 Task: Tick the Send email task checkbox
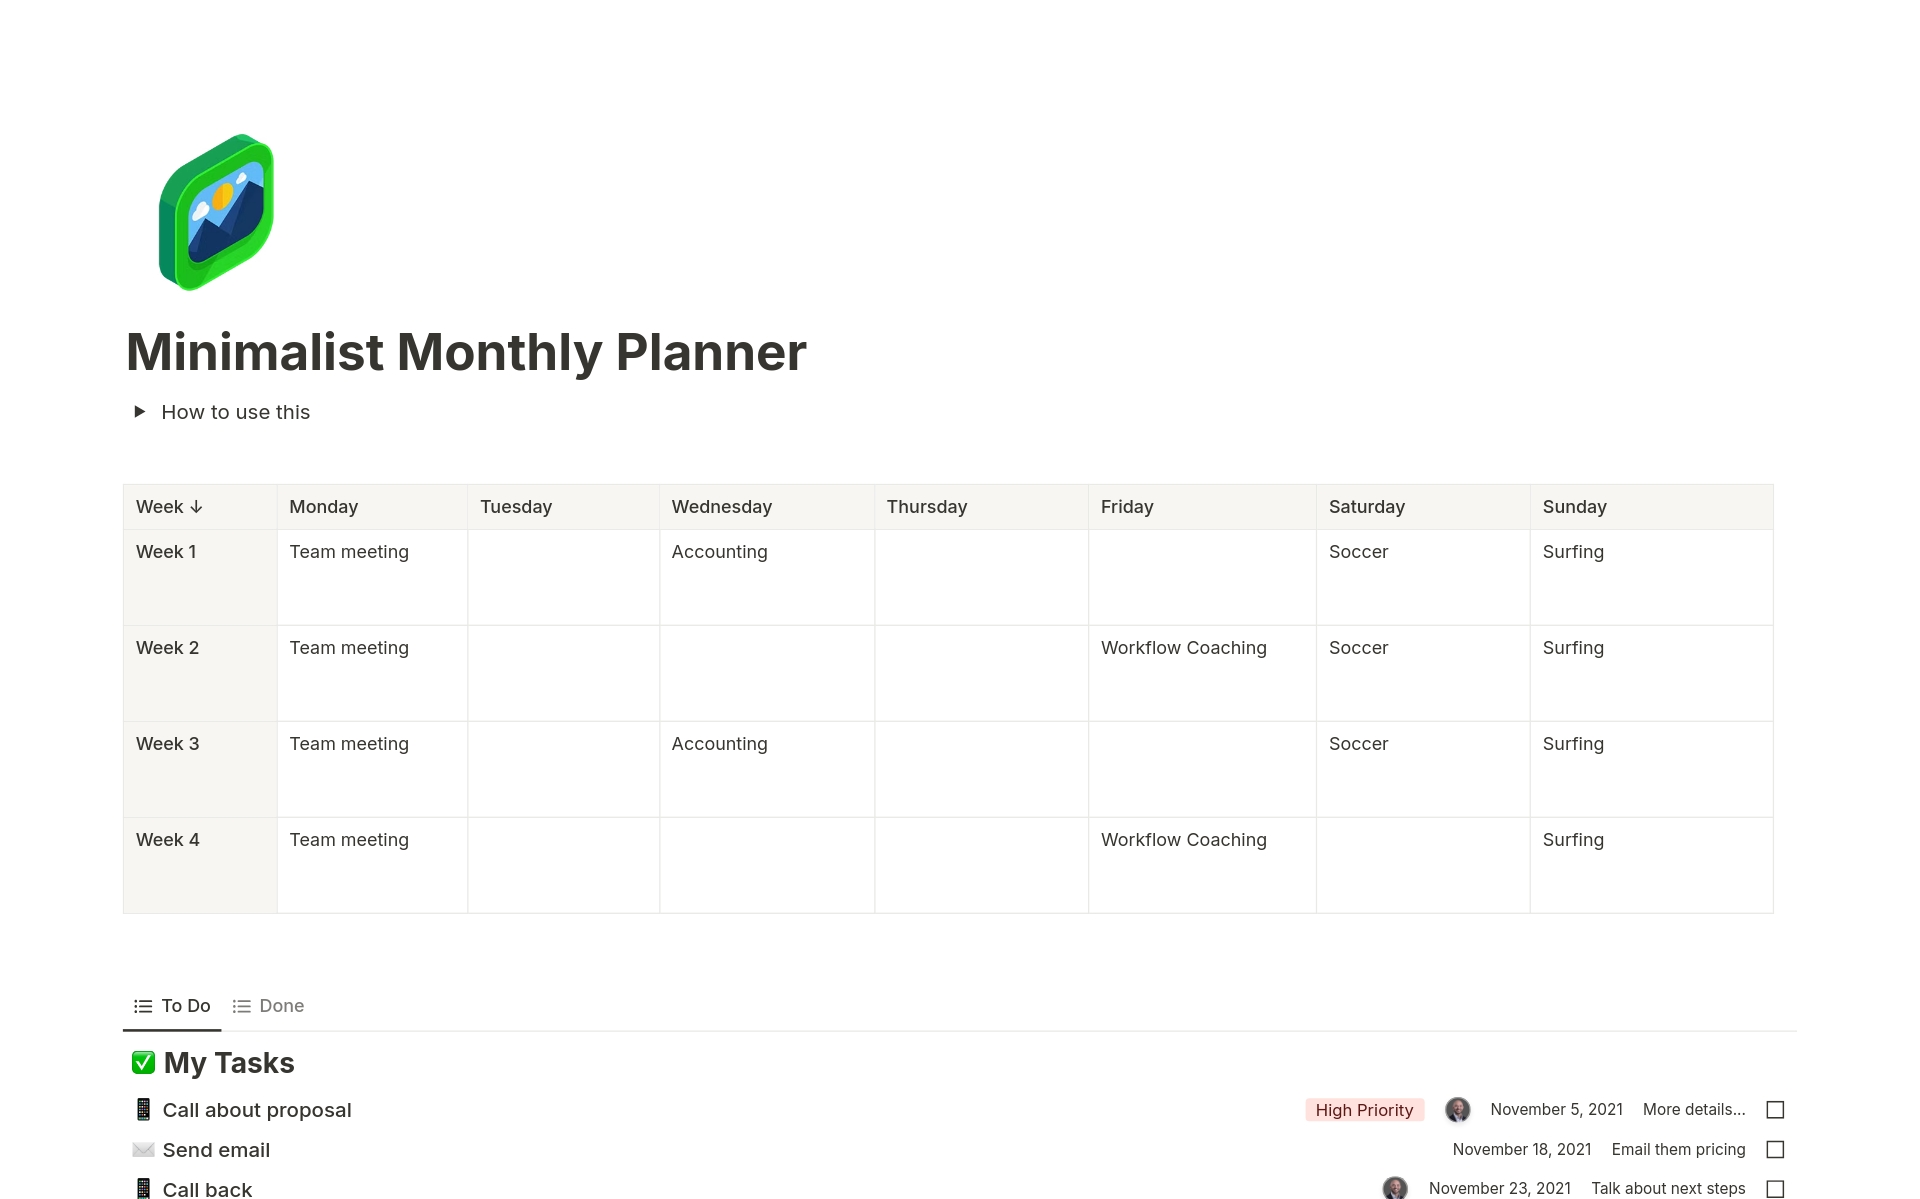point(1775,1149)
